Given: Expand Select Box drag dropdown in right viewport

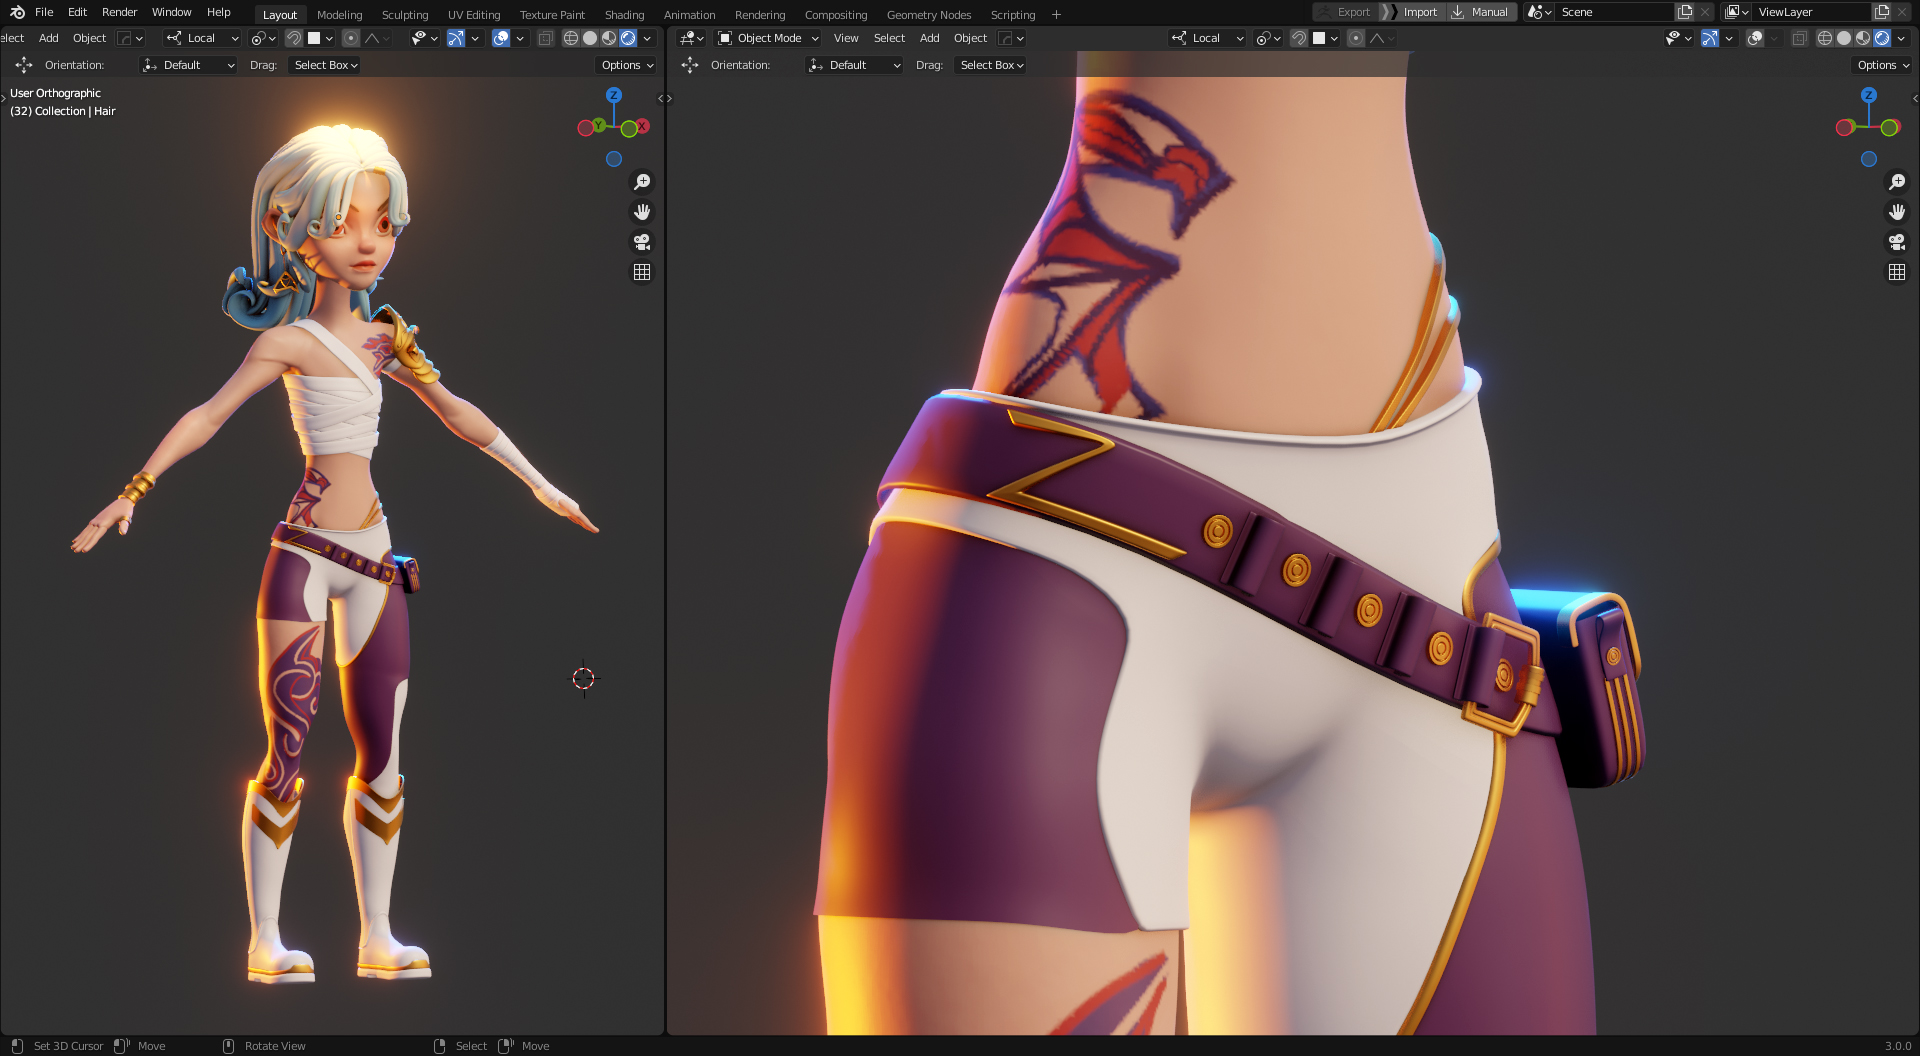Looking at the screenshot, I should (x=991, y=65).
